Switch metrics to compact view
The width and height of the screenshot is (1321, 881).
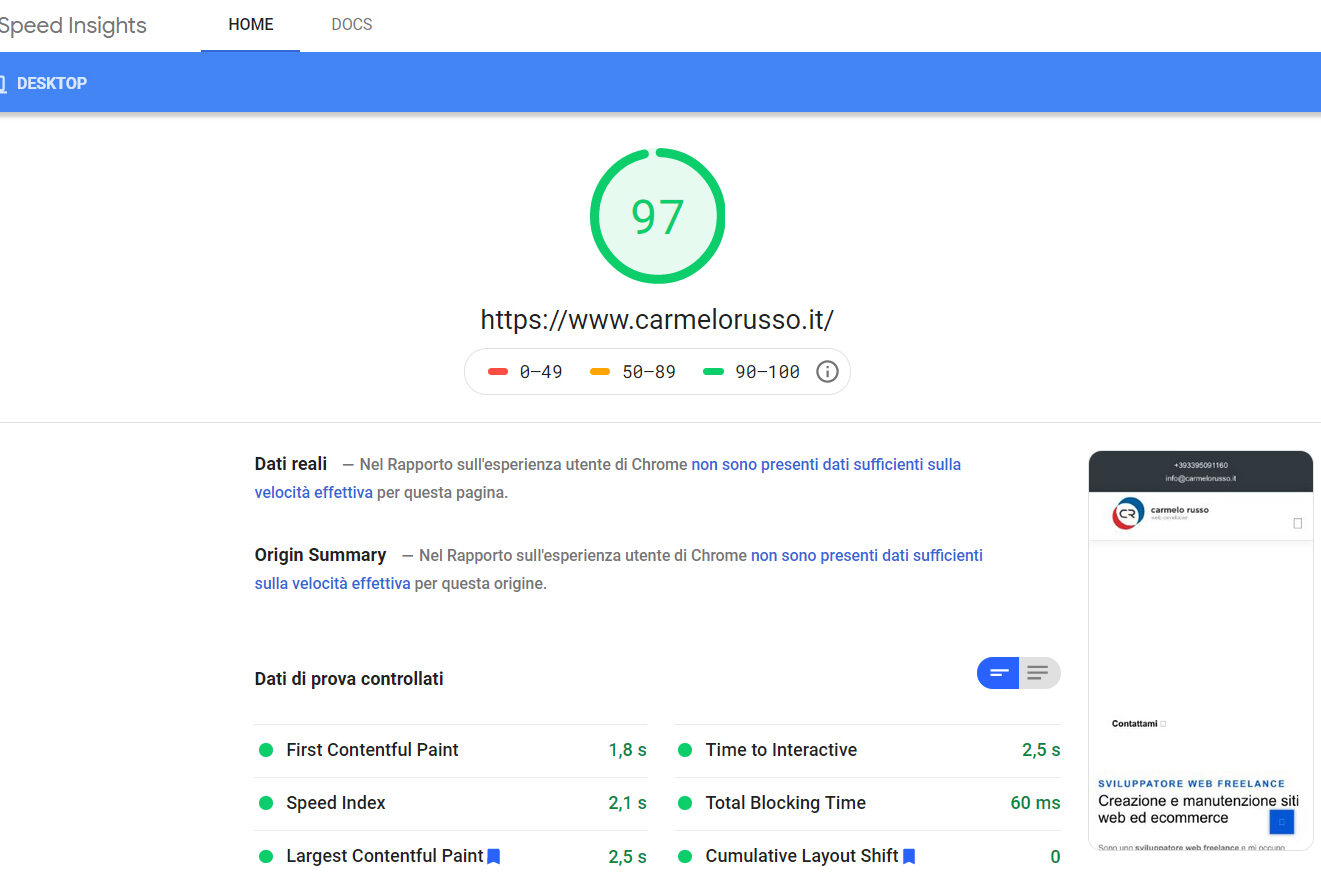tap(997, 673)
